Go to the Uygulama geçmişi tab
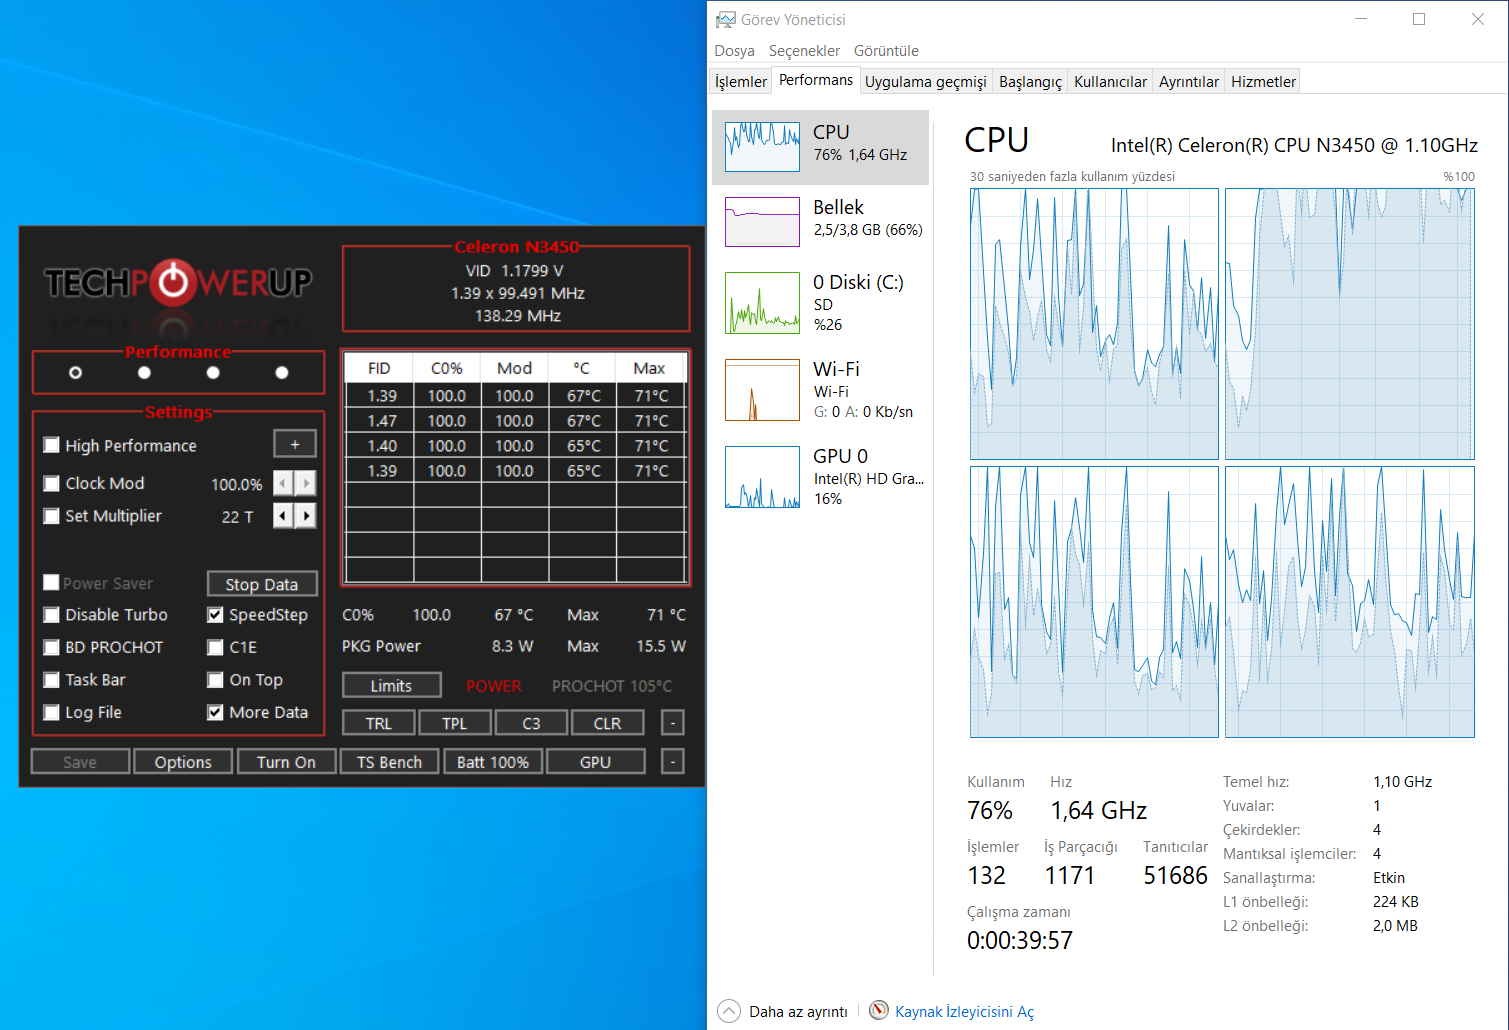This screenshot has height=1030, width=1509. click(x=926, y=82)
